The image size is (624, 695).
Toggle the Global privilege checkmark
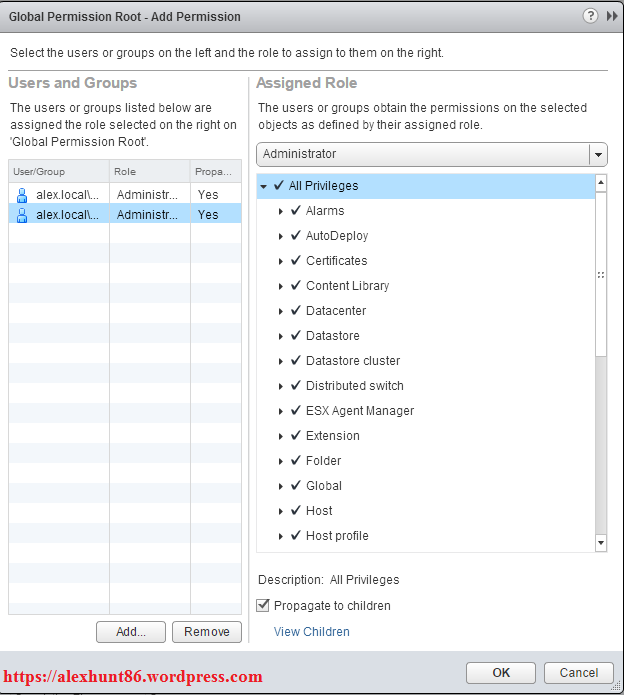[296, 486]
